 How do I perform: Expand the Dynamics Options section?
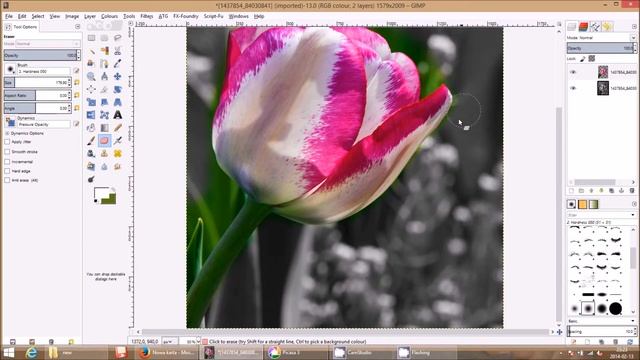tap(7, 133)
